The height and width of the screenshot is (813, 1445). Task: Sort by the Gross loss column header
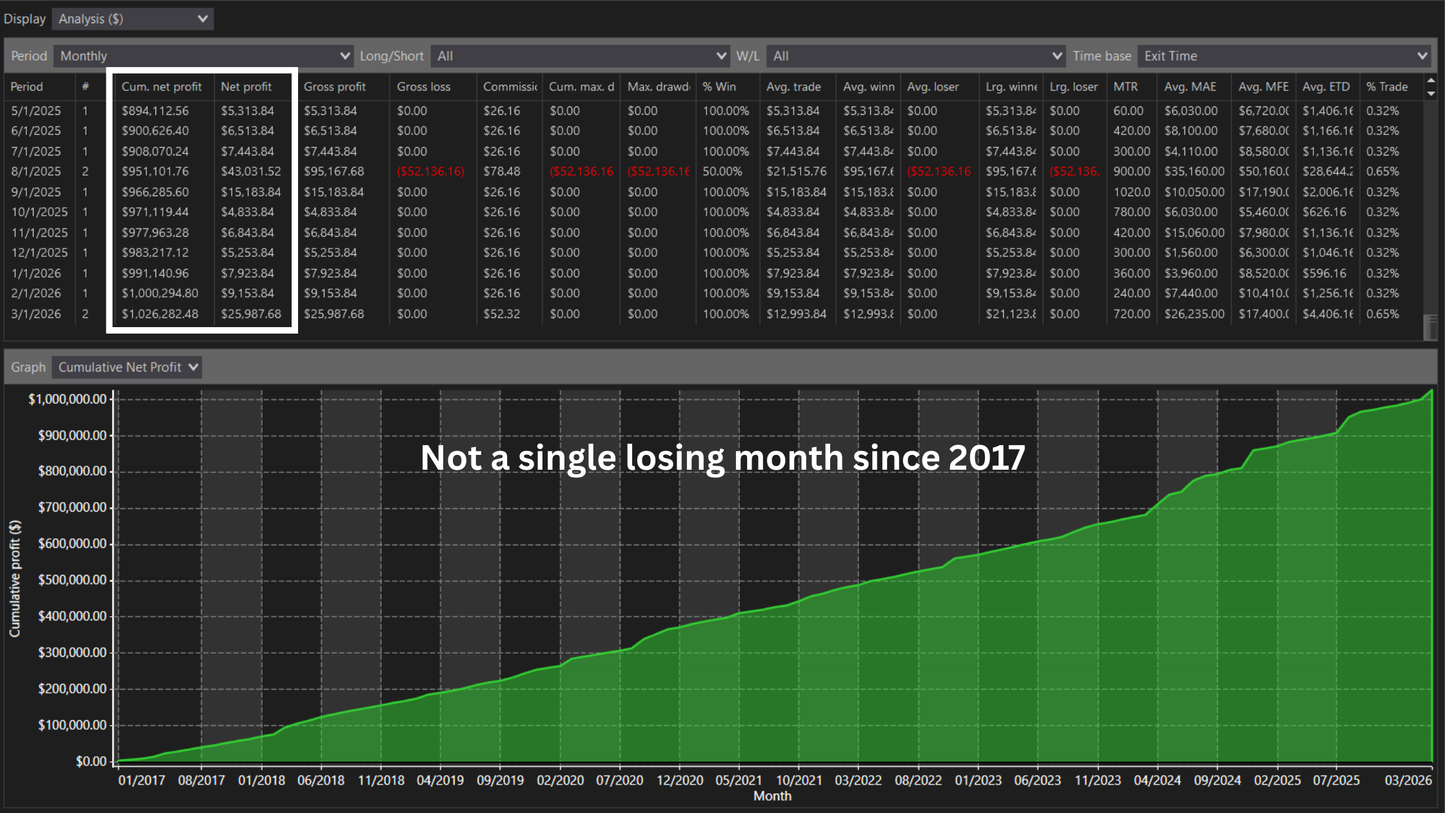click(x=433, y=87)
